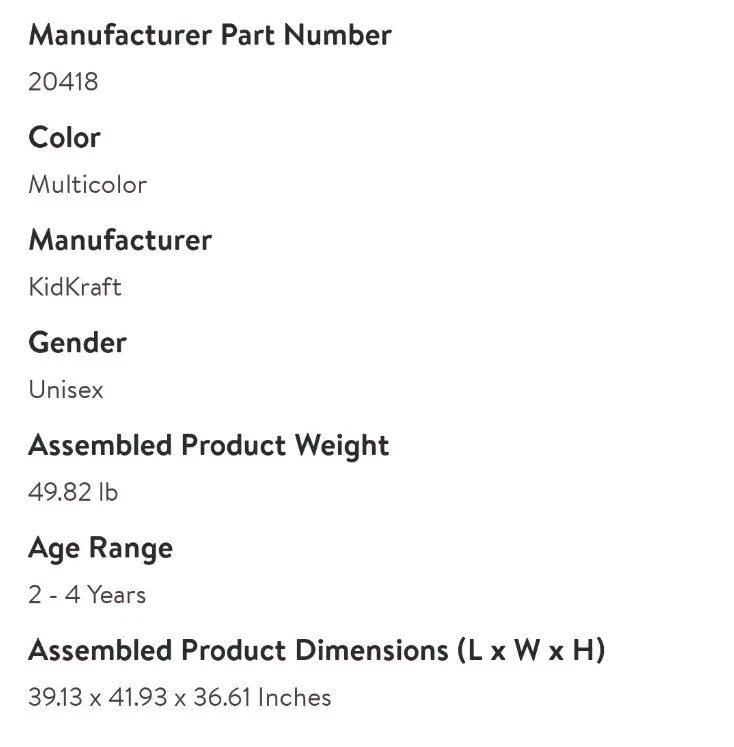The image size is (734, 747).
Task: Click the Manufacturer Part Number heading
Action: point(210,35)
